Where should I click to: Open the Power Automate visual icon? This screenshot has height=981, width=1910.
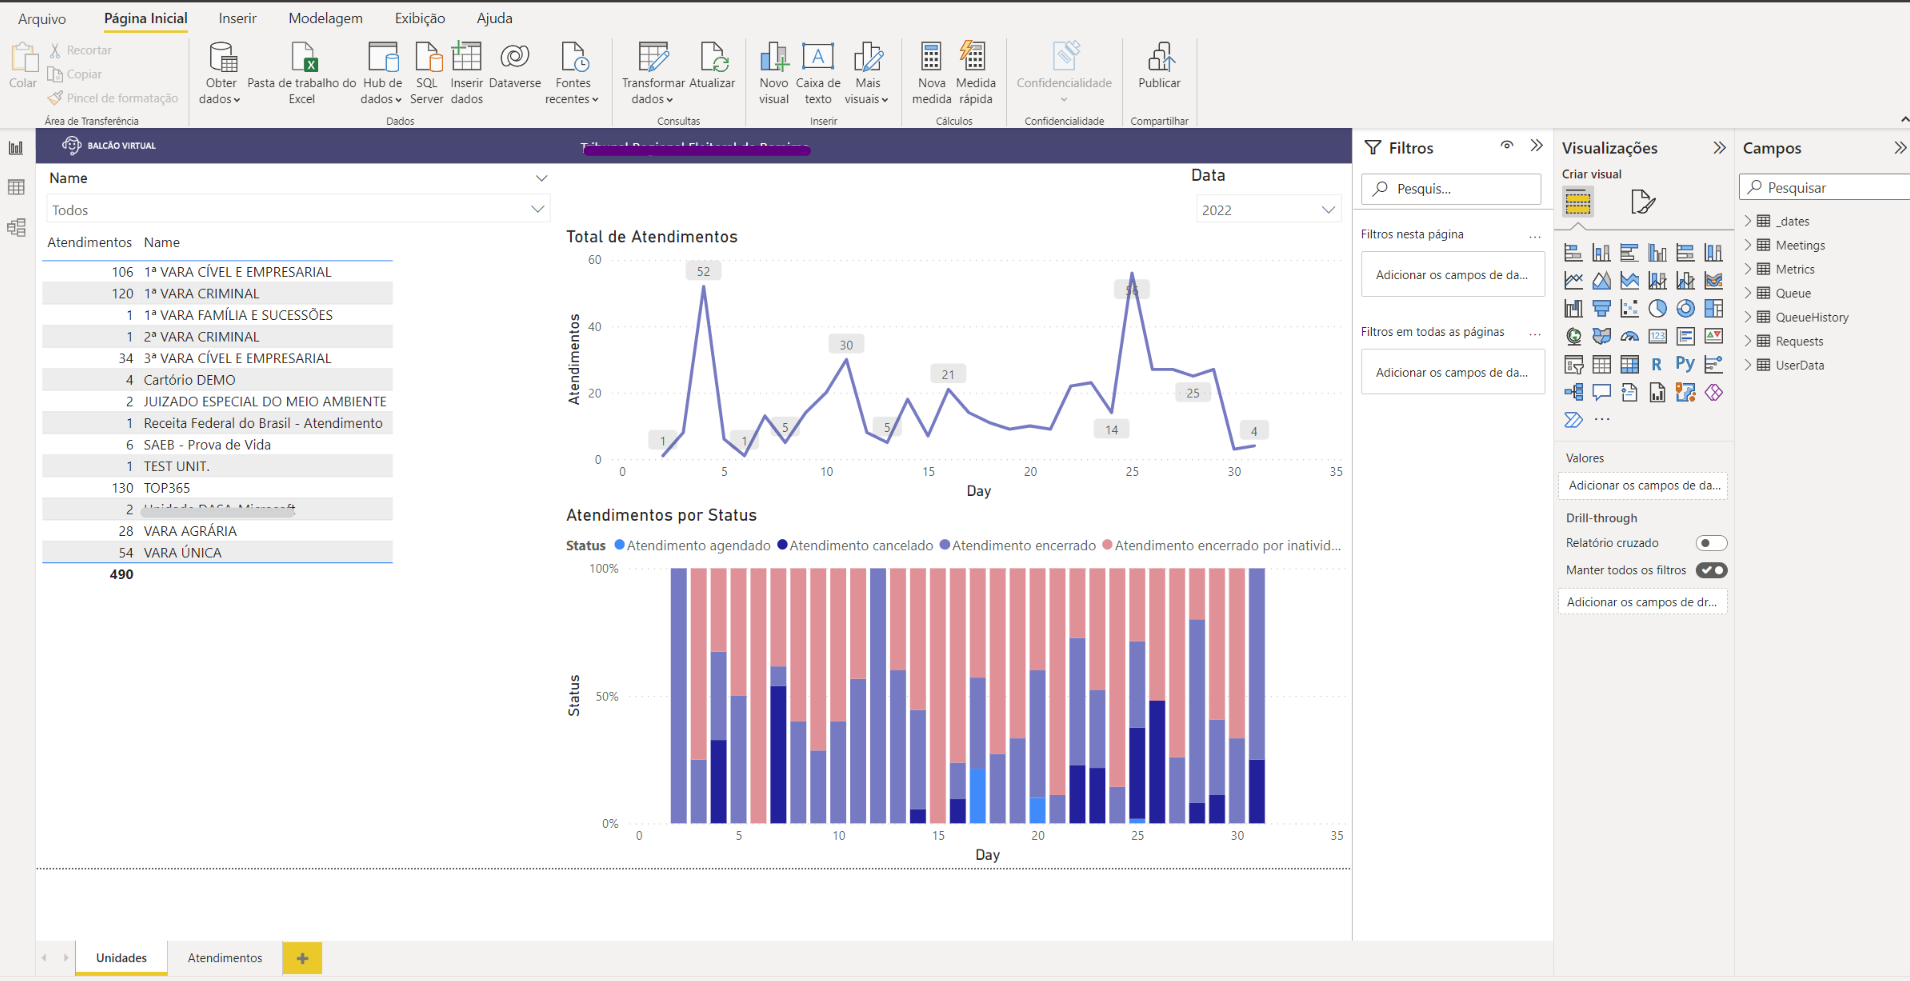1573,420
